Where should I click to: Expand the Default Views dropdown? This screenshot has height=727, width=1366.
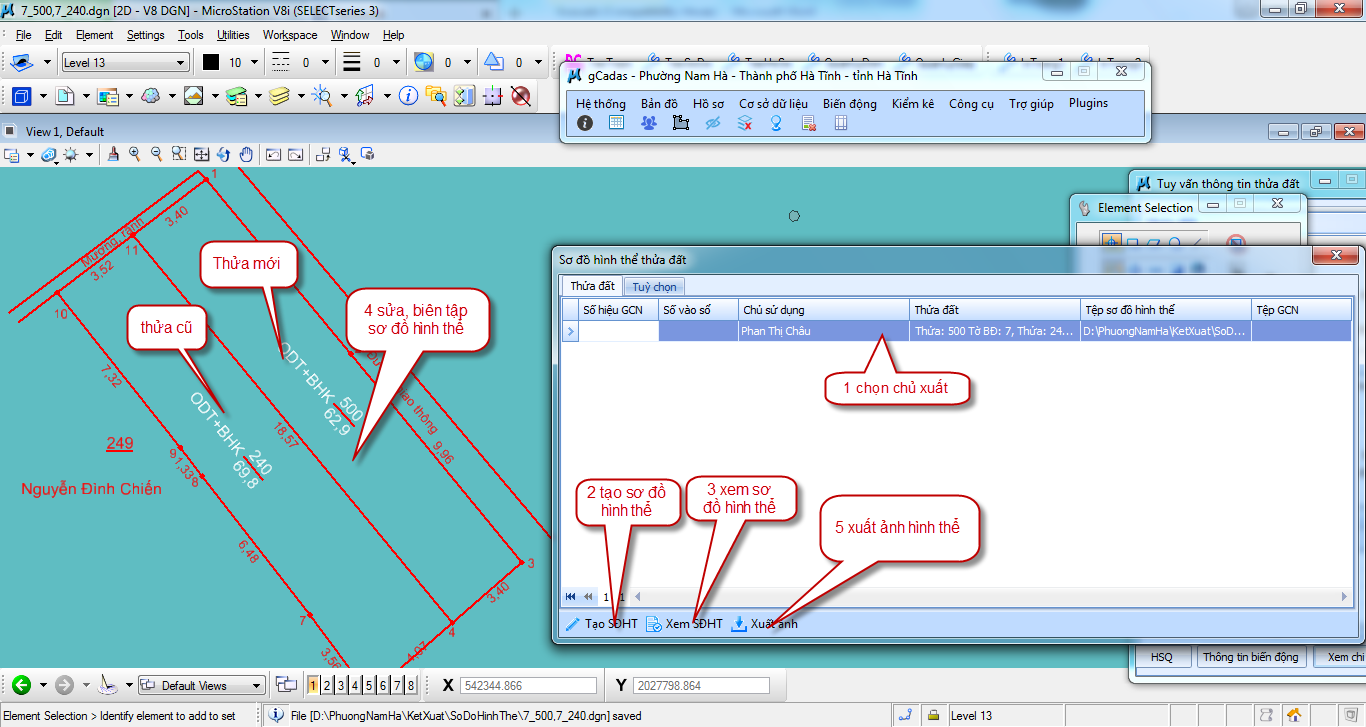point(257,686)
